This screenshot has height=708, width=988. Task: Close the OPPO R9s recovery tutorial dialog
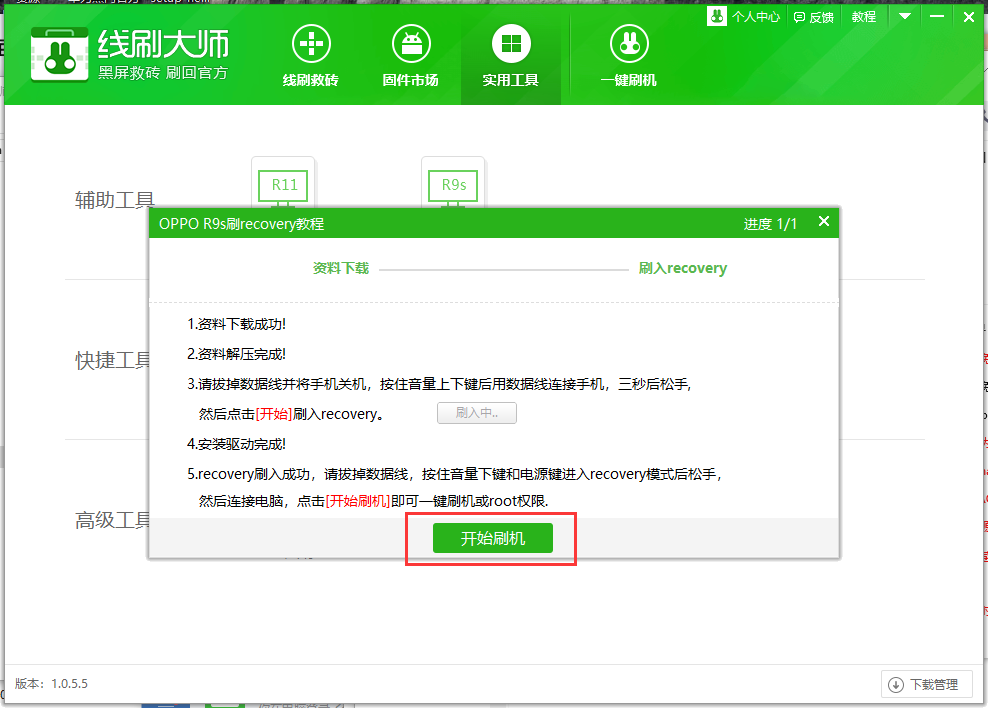point(824,221)
